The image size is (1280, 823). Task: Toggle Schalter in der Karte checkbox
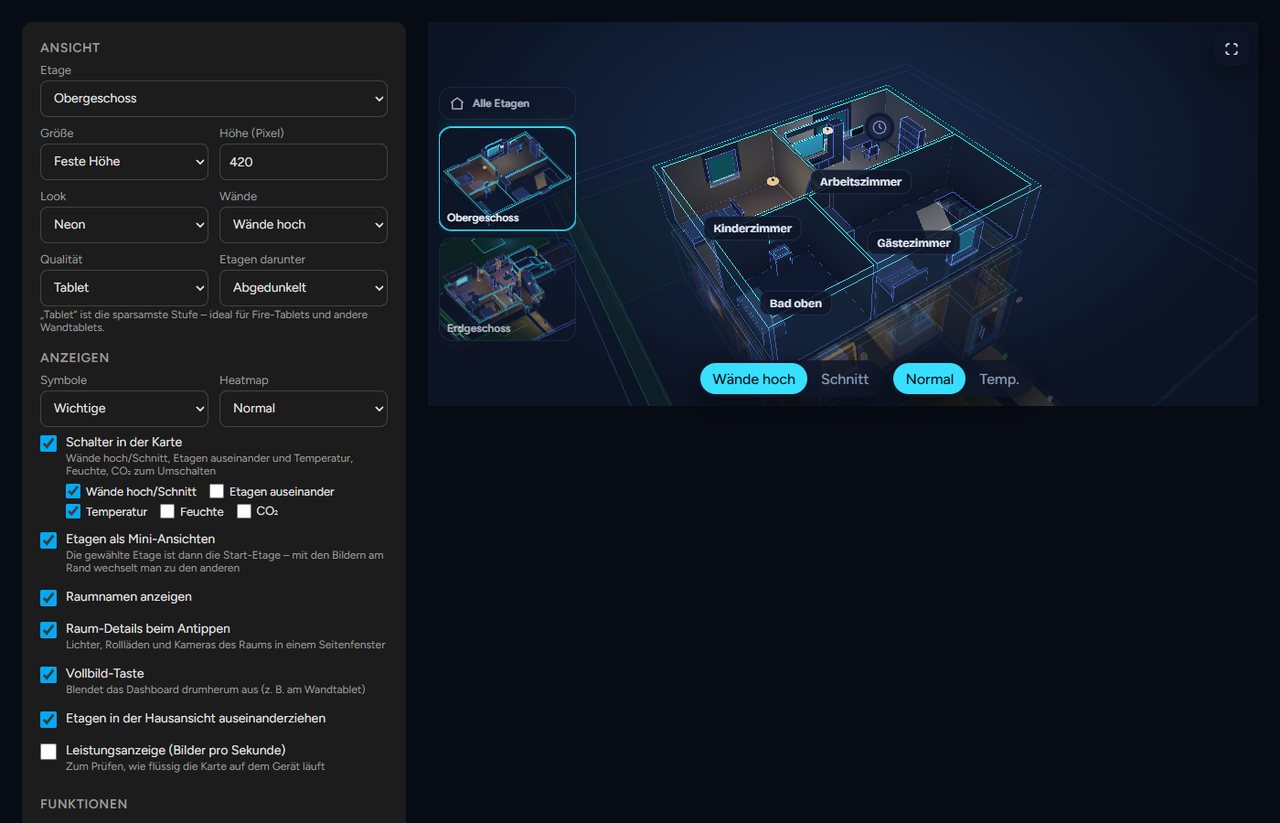click(x=48, y=443)
